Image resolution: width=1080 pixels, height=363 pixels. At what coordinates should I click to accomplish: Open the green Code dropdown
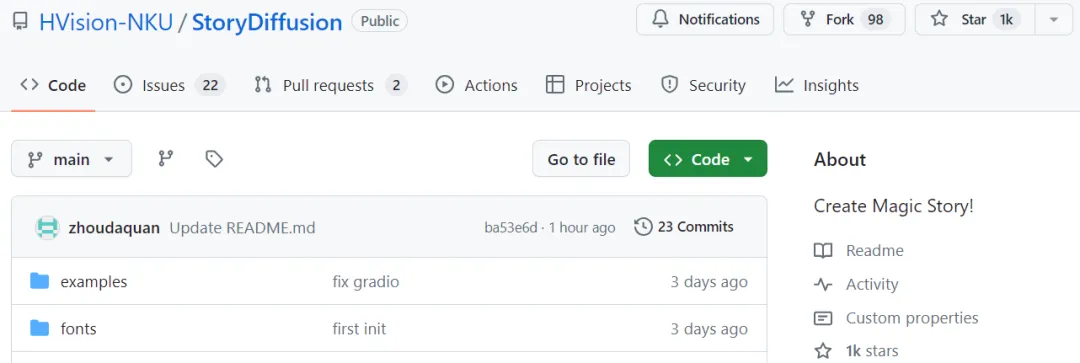point(707,159)
